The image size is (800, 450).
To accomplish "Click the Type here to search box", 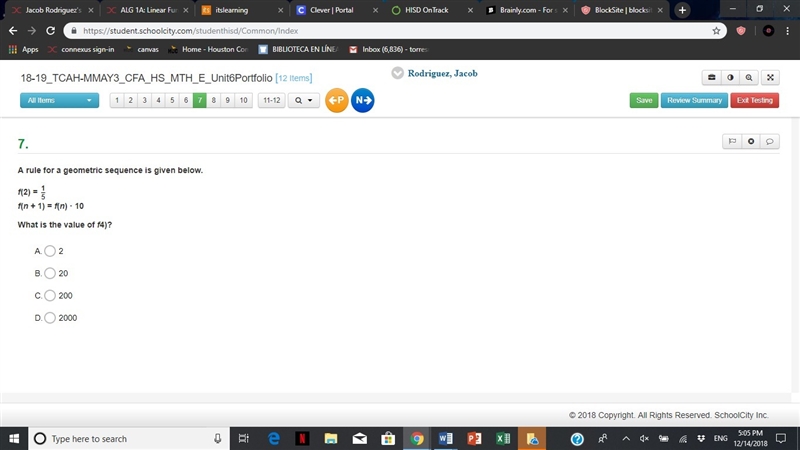I will point(129,439).
